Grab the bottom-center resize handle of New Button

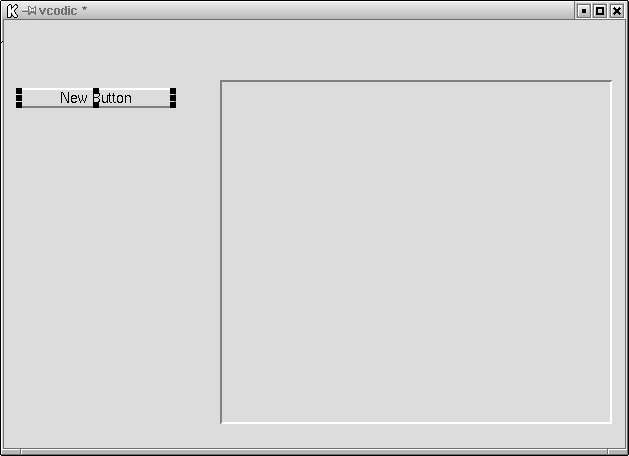[x=96, y=105]
